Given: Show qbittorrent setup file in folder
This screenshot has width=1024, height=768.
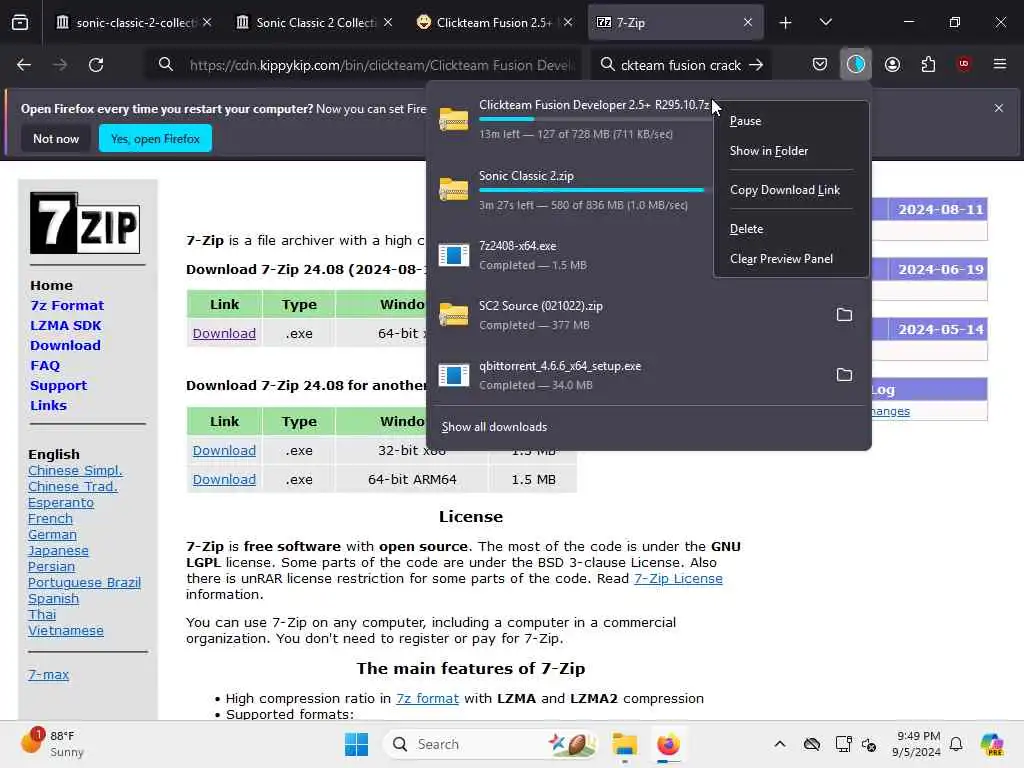Looking at the screenshot, I should (x=844, y=375).
